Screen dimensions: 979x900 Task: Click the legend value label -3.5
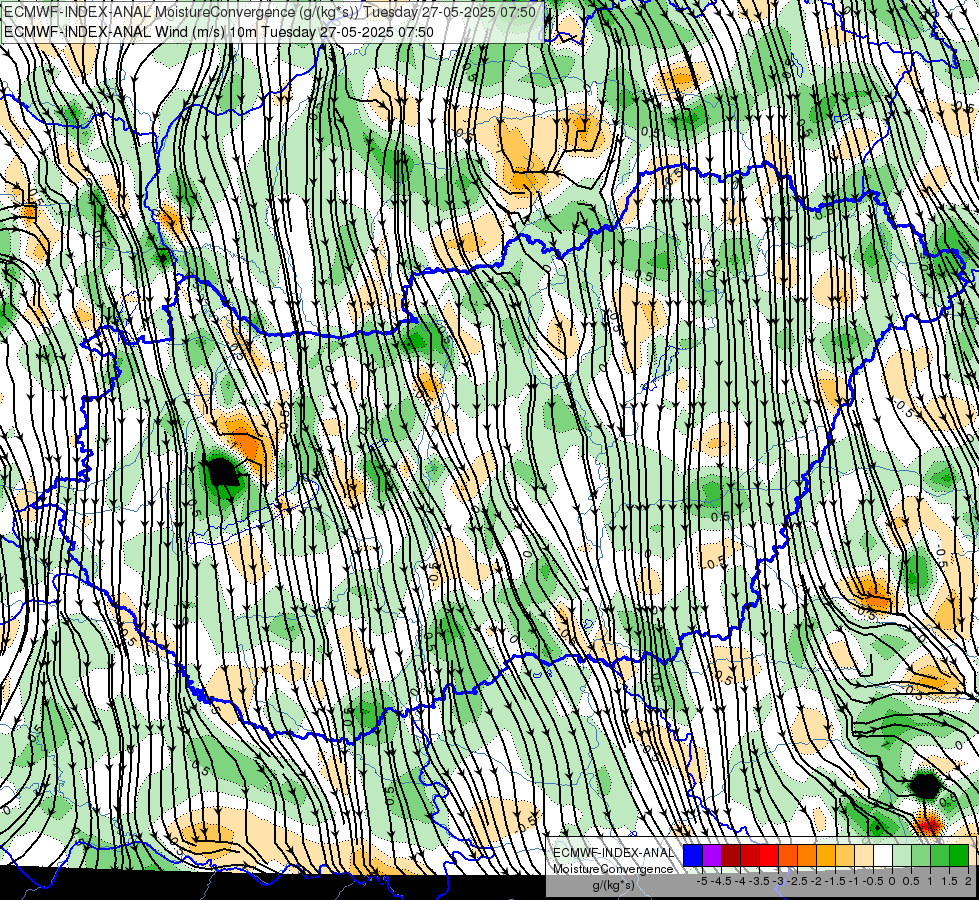[x=760, y=881]
